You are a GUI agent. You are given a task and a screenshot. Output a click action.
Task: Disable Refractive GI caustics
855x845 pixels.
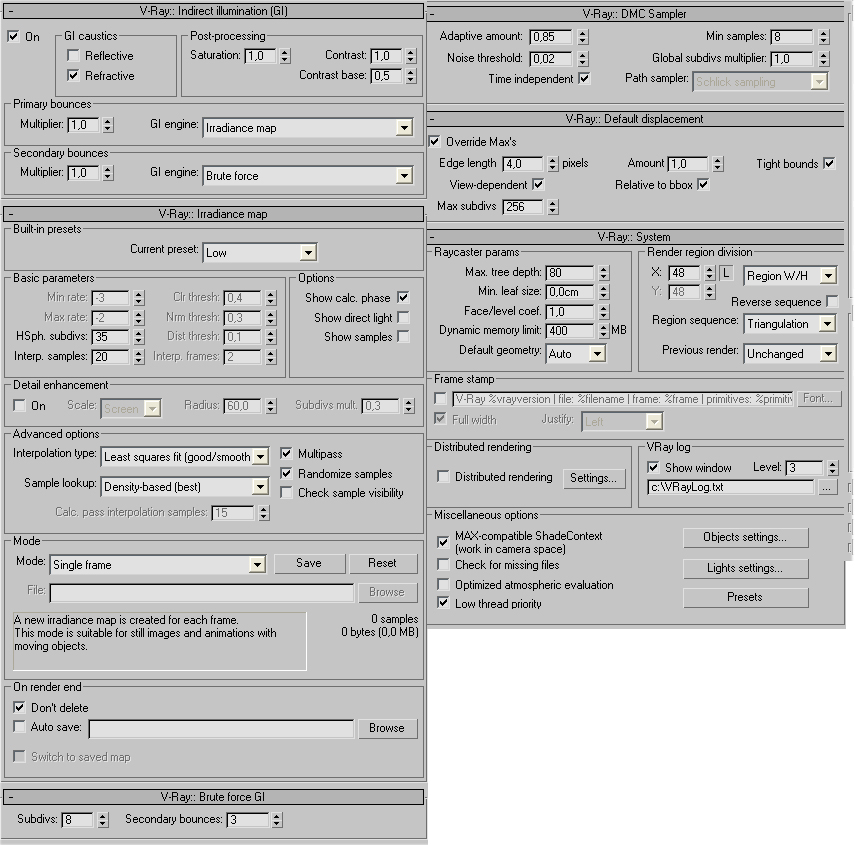(x=73, y=75)
